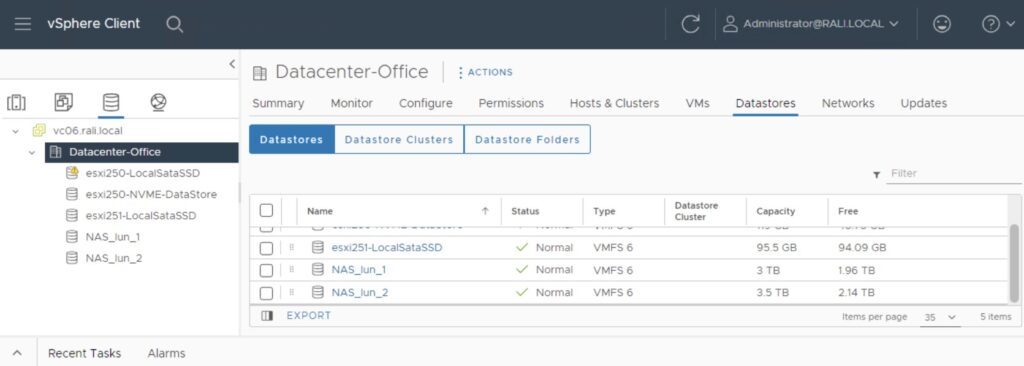Viewport: 1024px width, 366px height.
Task: Open the esxi251-LocalSataSSD datastore link
Action: point(386,248)
